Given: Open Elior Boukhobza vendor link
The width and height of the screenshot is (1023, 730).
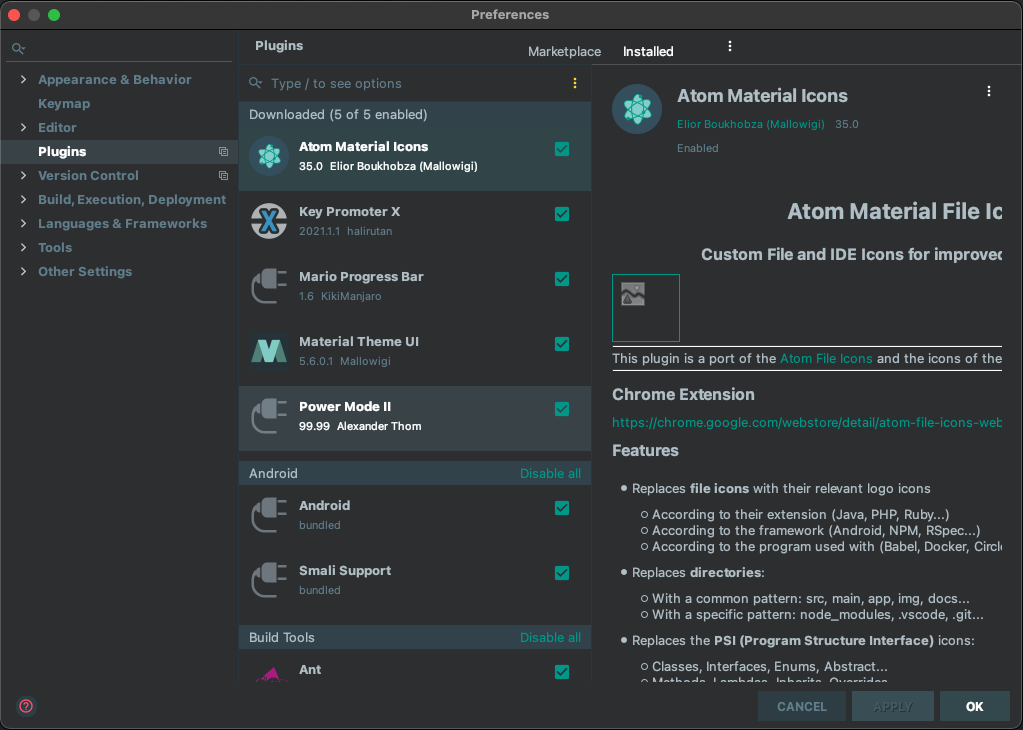Looking at the screenshot, I should pos(750,124).
